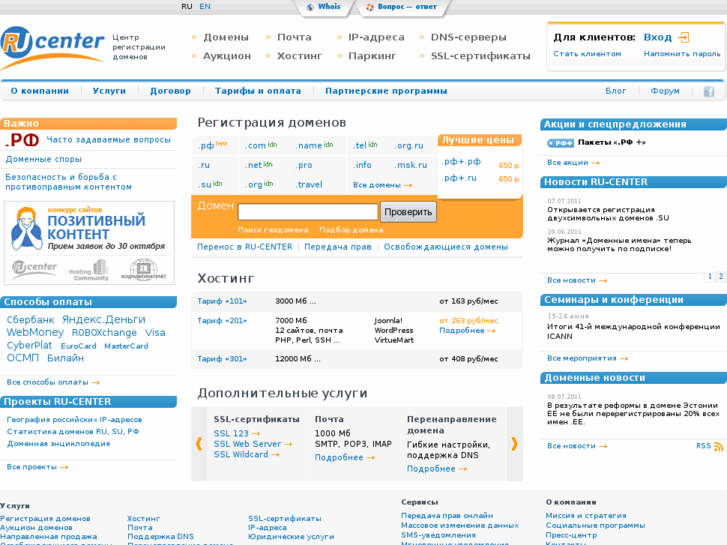
Task: Open the IP-адреса menu item
Action: coord(376,37)
